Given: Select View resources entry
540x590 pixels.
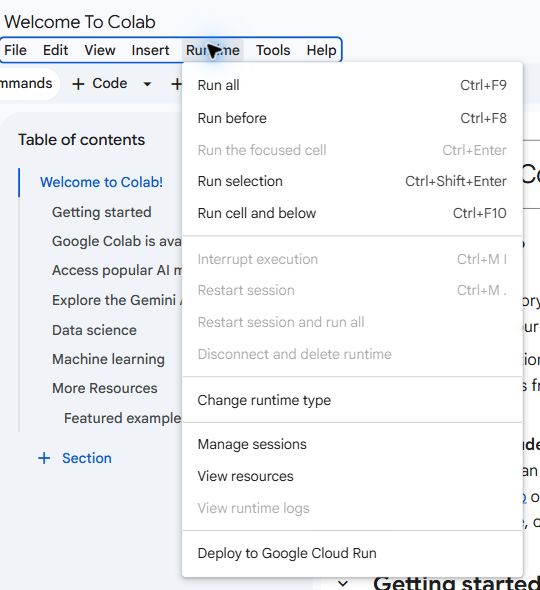Looking at the screenshot, I should [352, 476].
